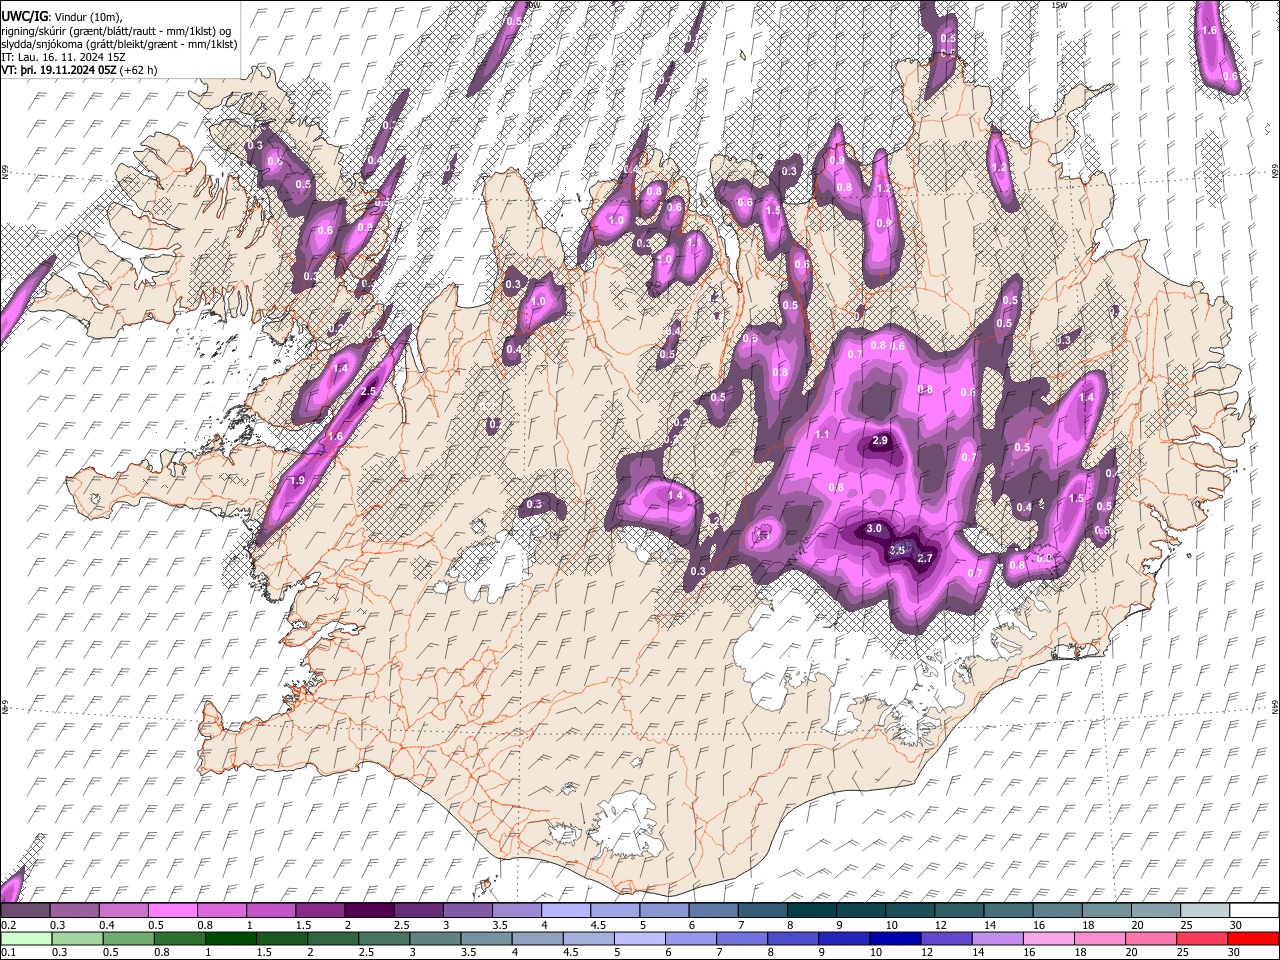Click the 'IT: Lau. 16. 11. 2024 15Z' line

point(64,57)
